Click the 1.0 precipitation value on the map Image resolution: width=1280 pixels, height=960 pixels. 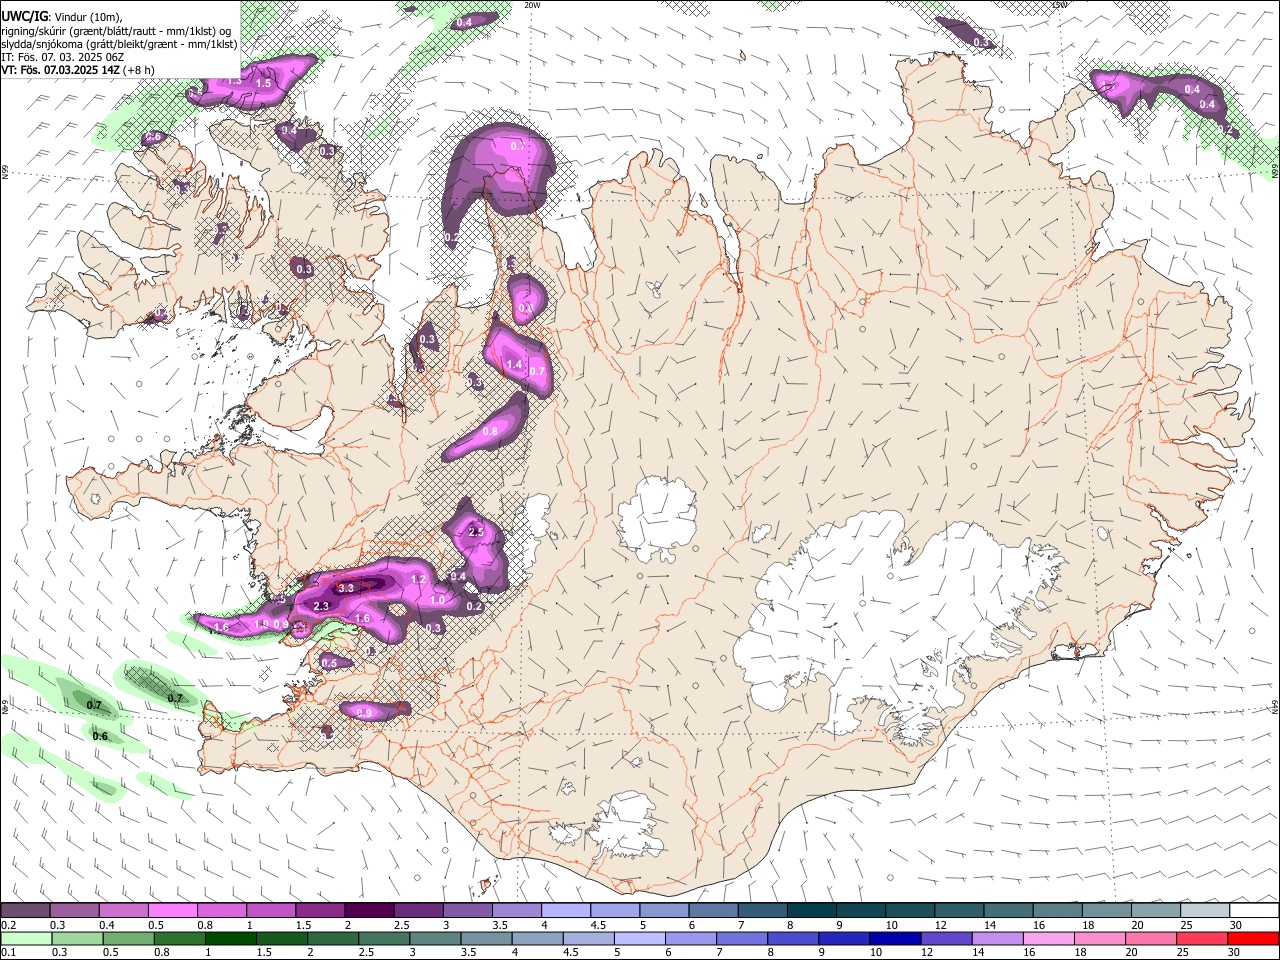437,600
